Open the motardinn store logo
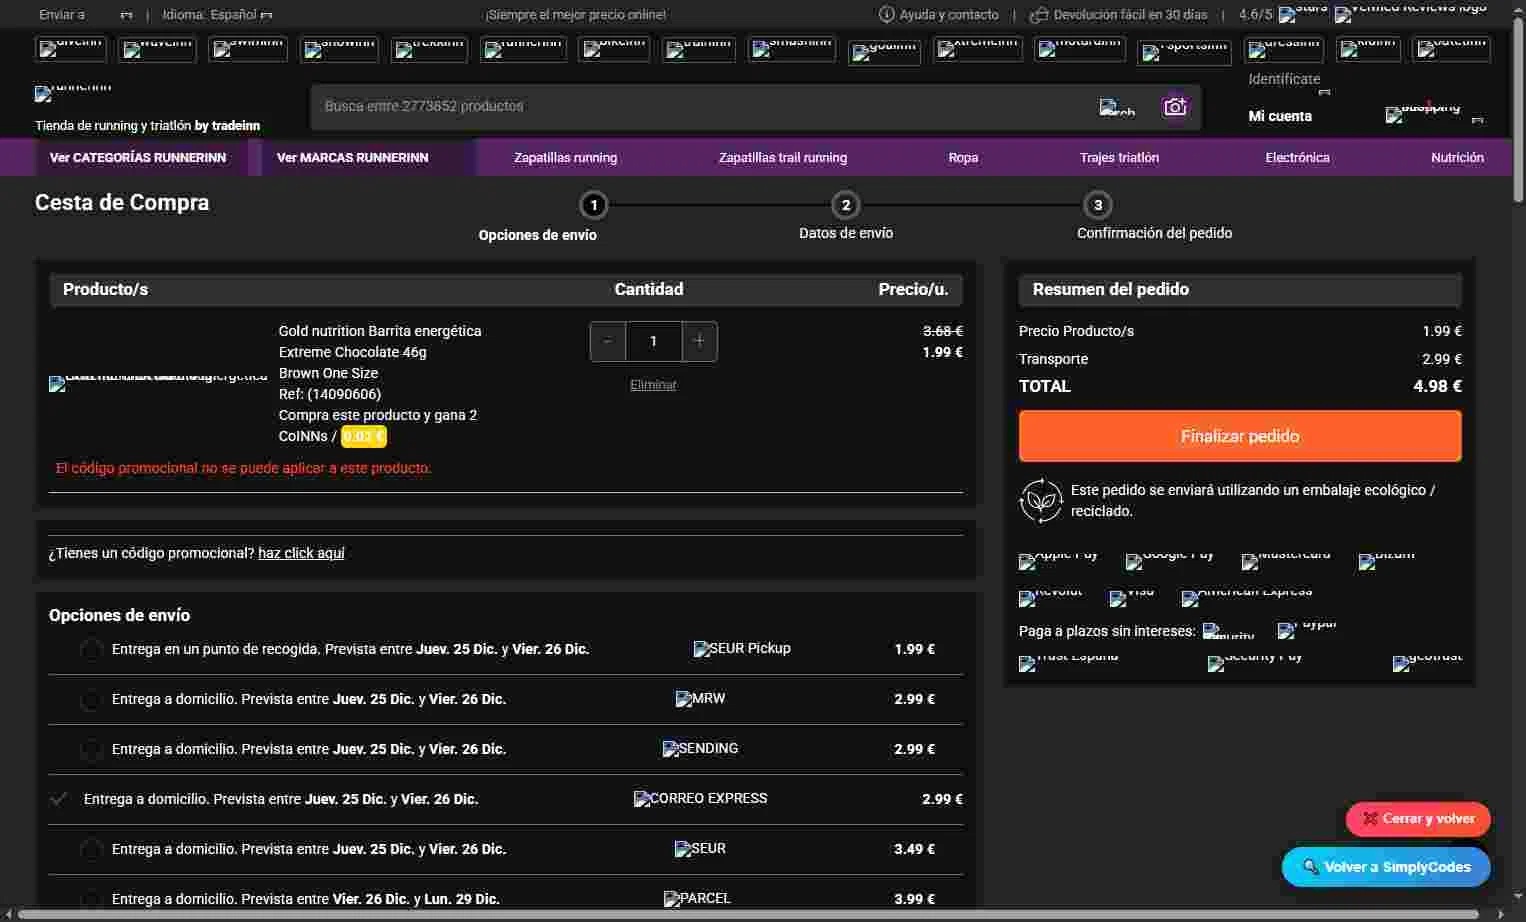Viewport: 1526px width, 922px height. click(x=1080, y=49)
